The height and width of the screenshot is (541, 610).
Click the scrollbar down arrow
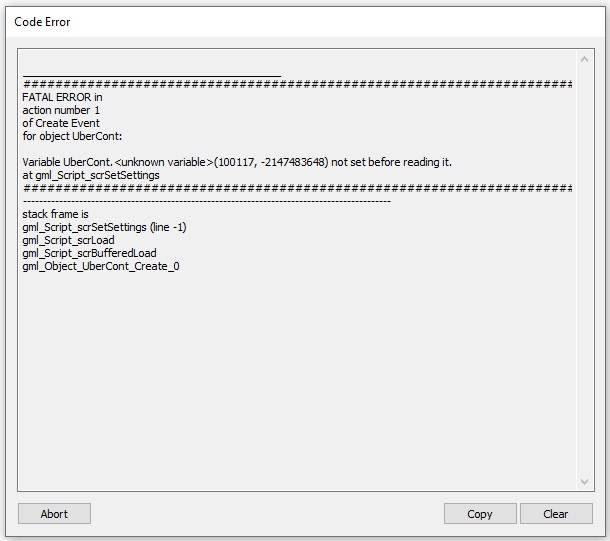coord(585,482)
